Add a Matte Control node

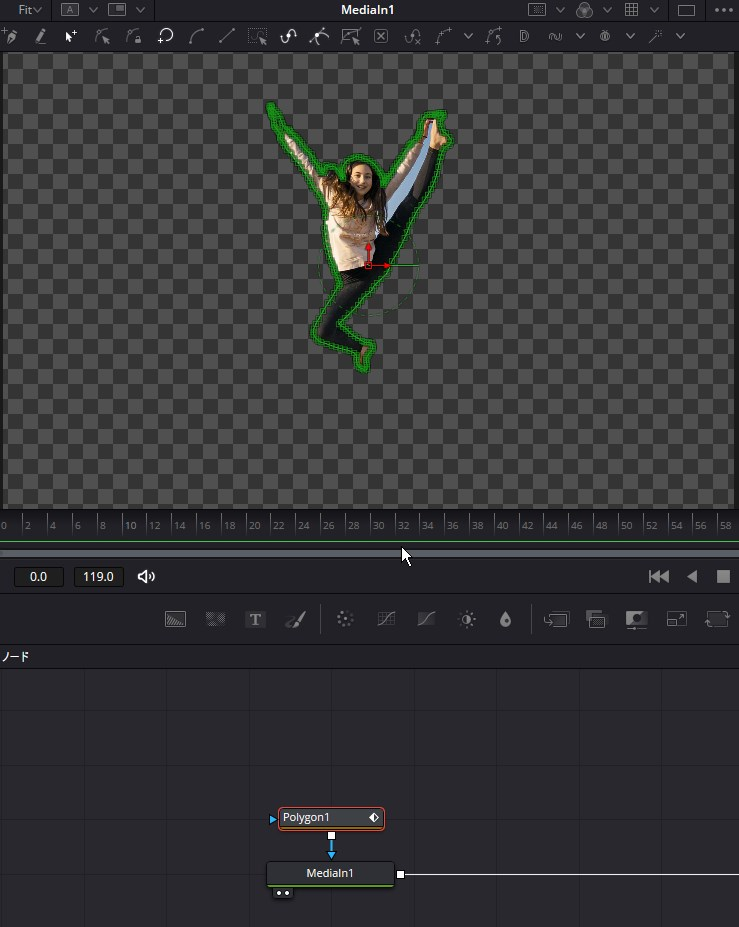pos(636,619)
